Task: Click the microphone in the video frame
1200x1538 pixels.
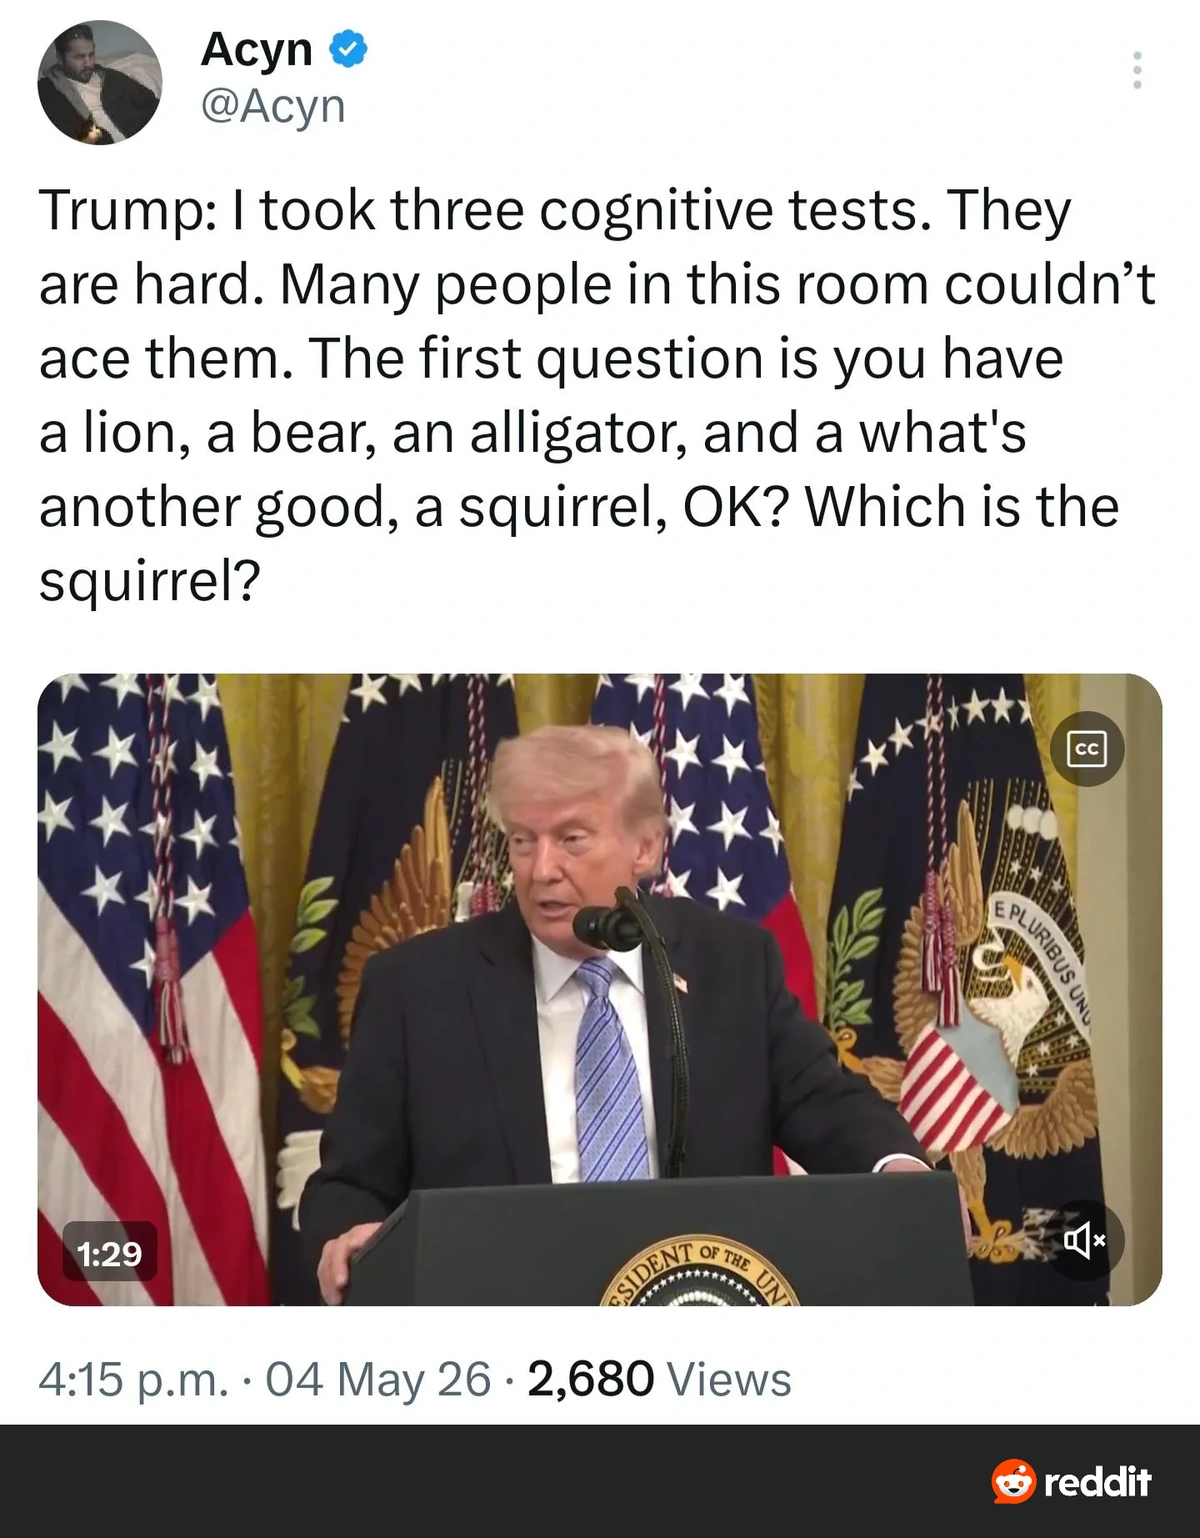Action: pos(608,928)
